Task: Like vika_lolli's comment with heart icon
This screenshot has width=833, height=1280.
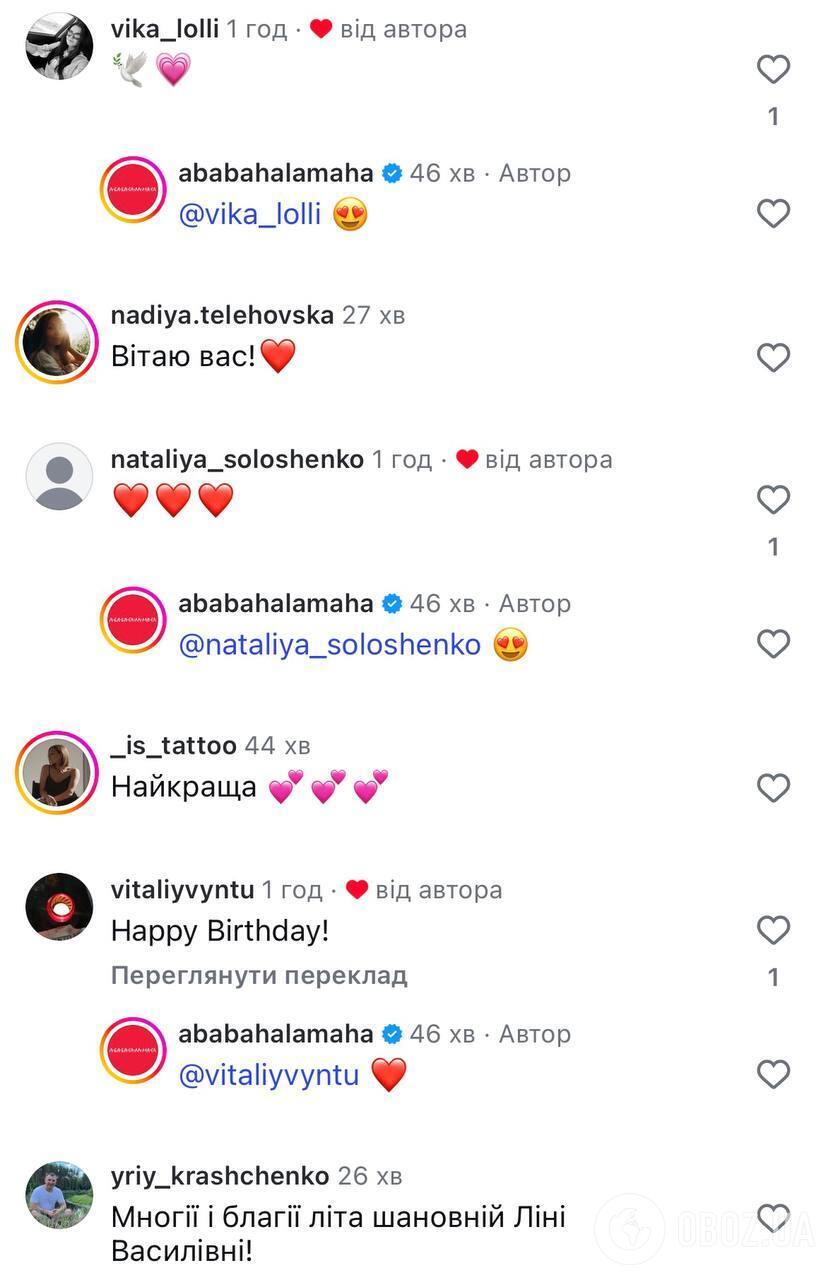Action: [773, 69]
